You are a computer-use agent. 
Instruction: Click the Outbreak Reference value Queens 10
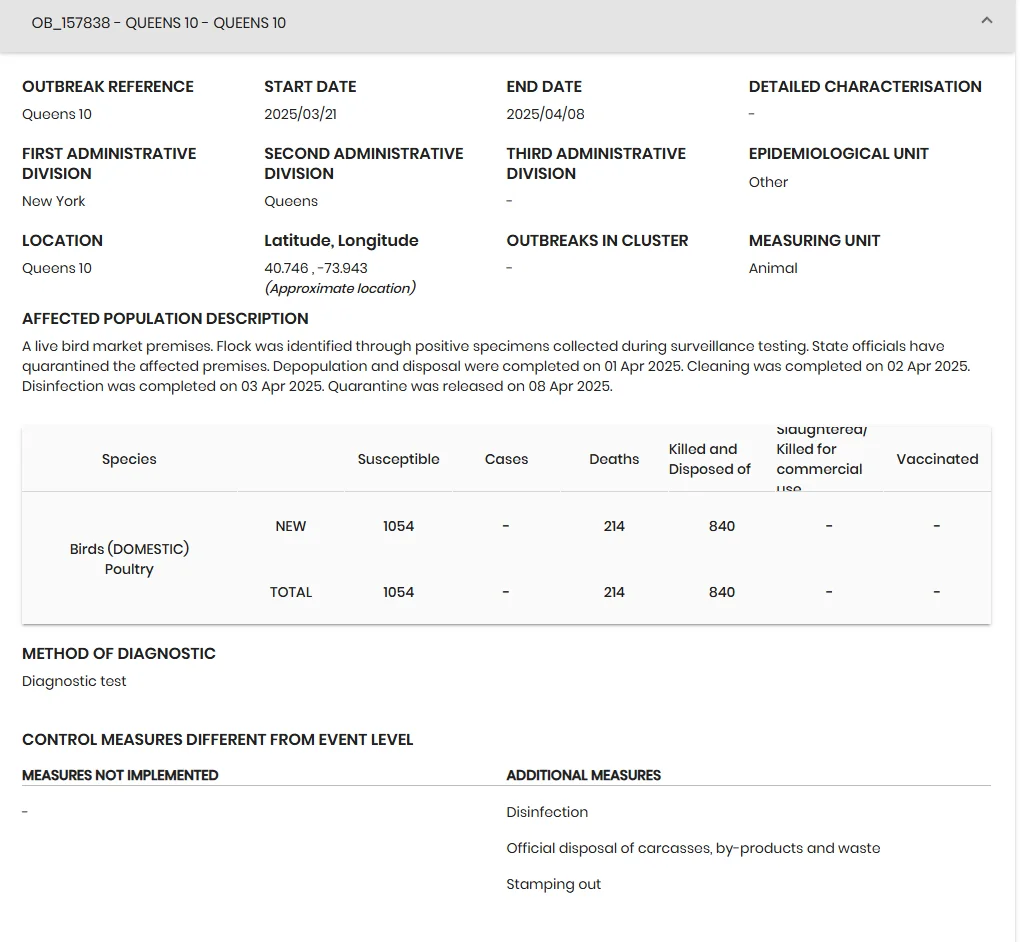tap(57, 114)
